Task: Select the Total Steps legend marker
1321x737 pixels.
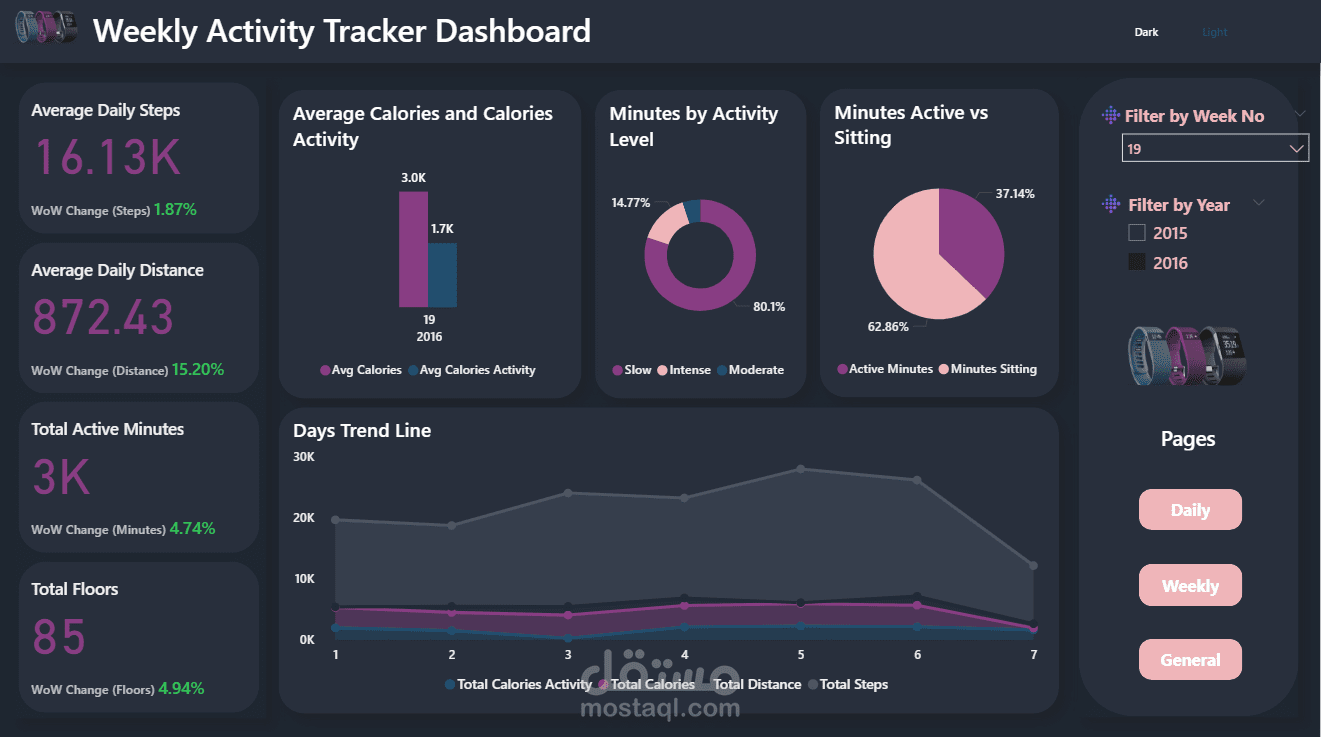Action: tap(812, 685)
